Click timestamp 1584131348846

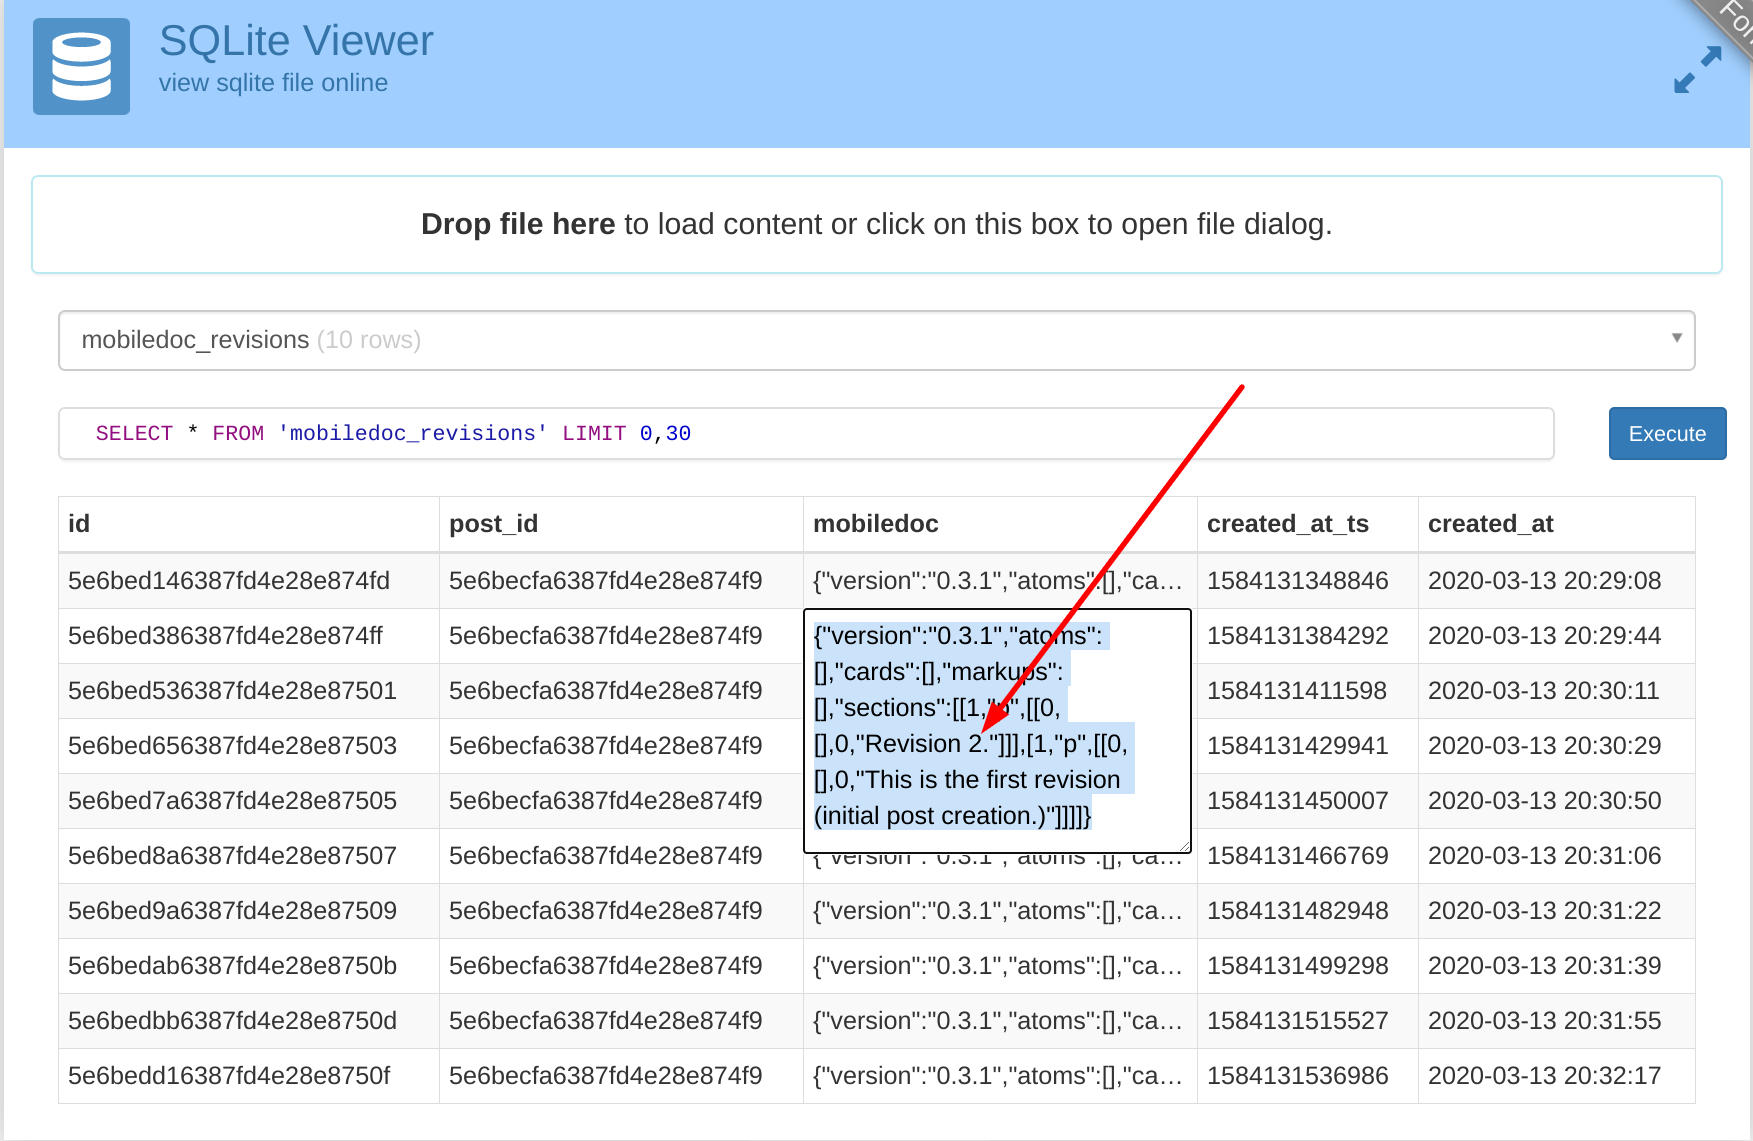click(x=1297, y=581)
